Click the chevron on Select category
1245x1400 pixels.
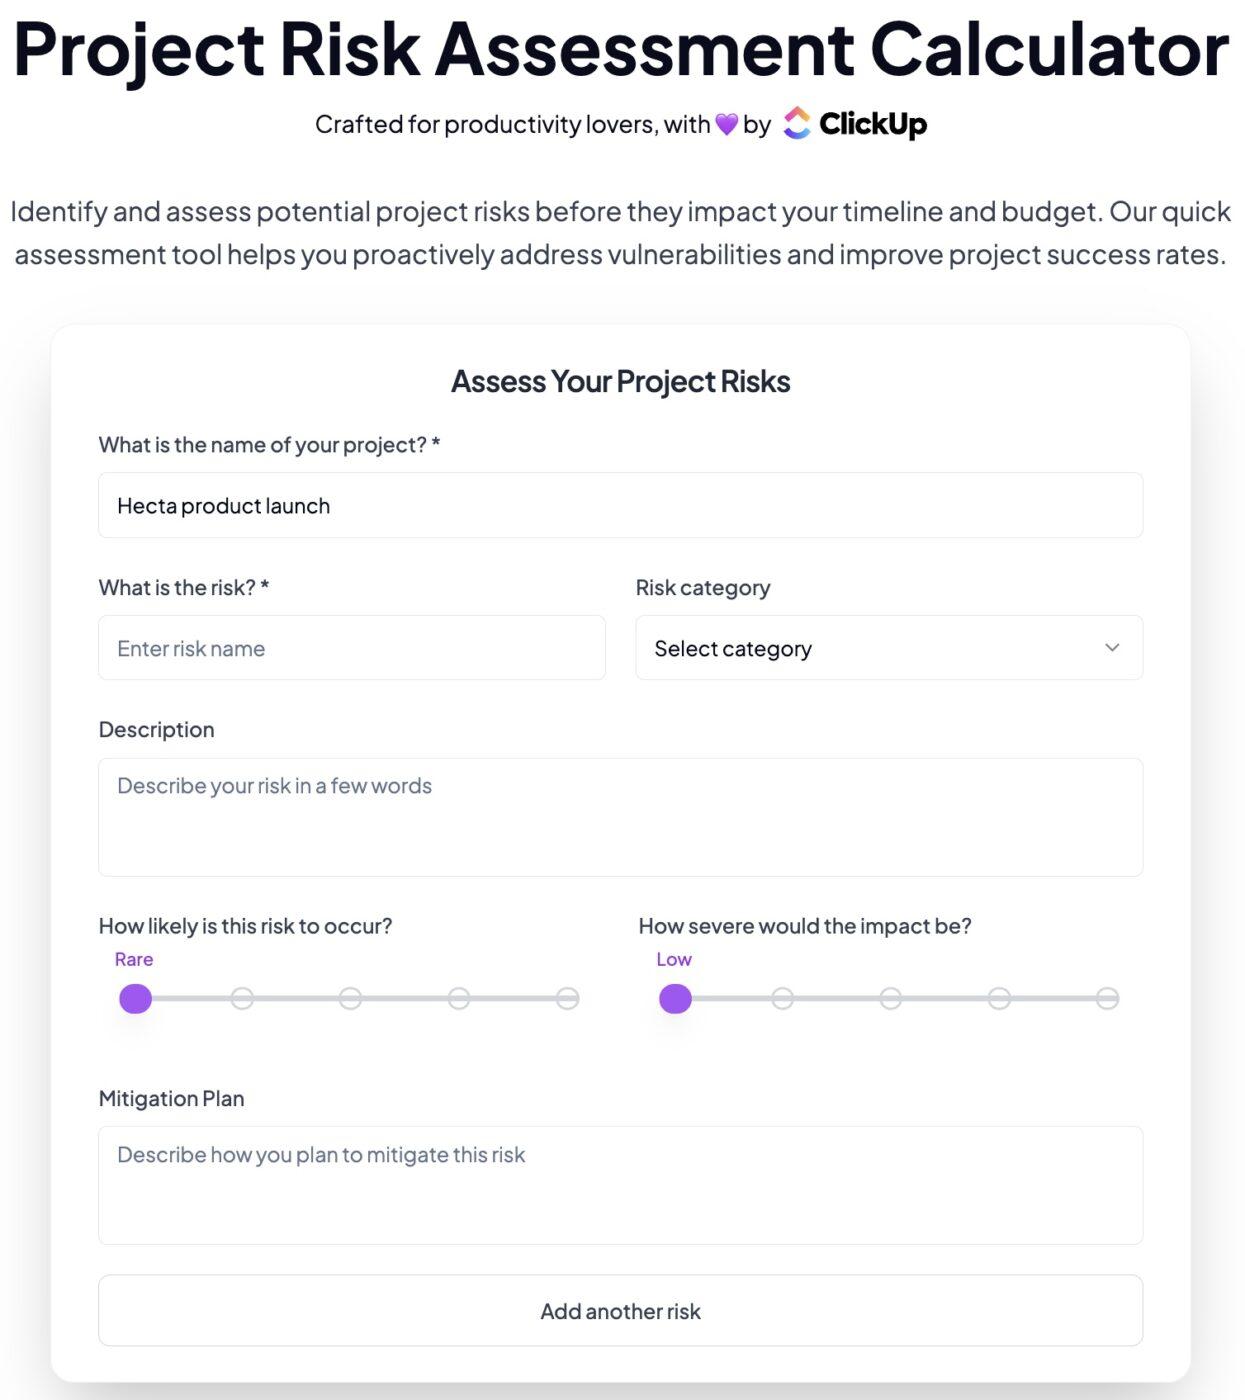(1111, 648)
